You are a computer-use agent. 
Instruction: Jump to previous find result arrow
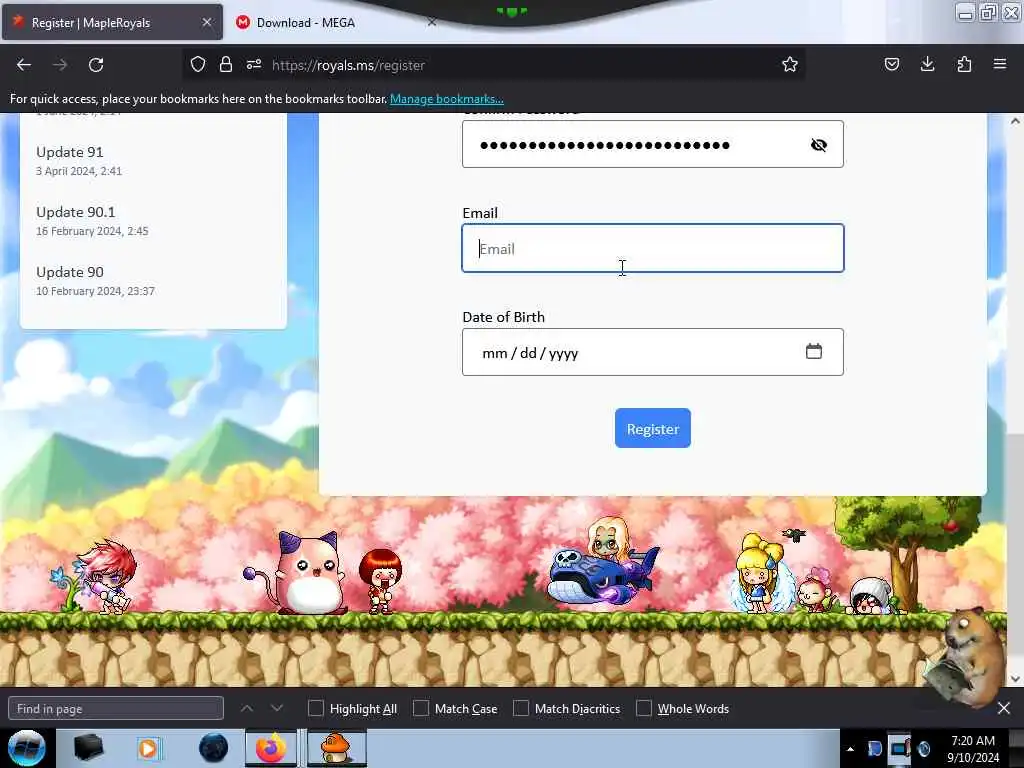(247, 708)
